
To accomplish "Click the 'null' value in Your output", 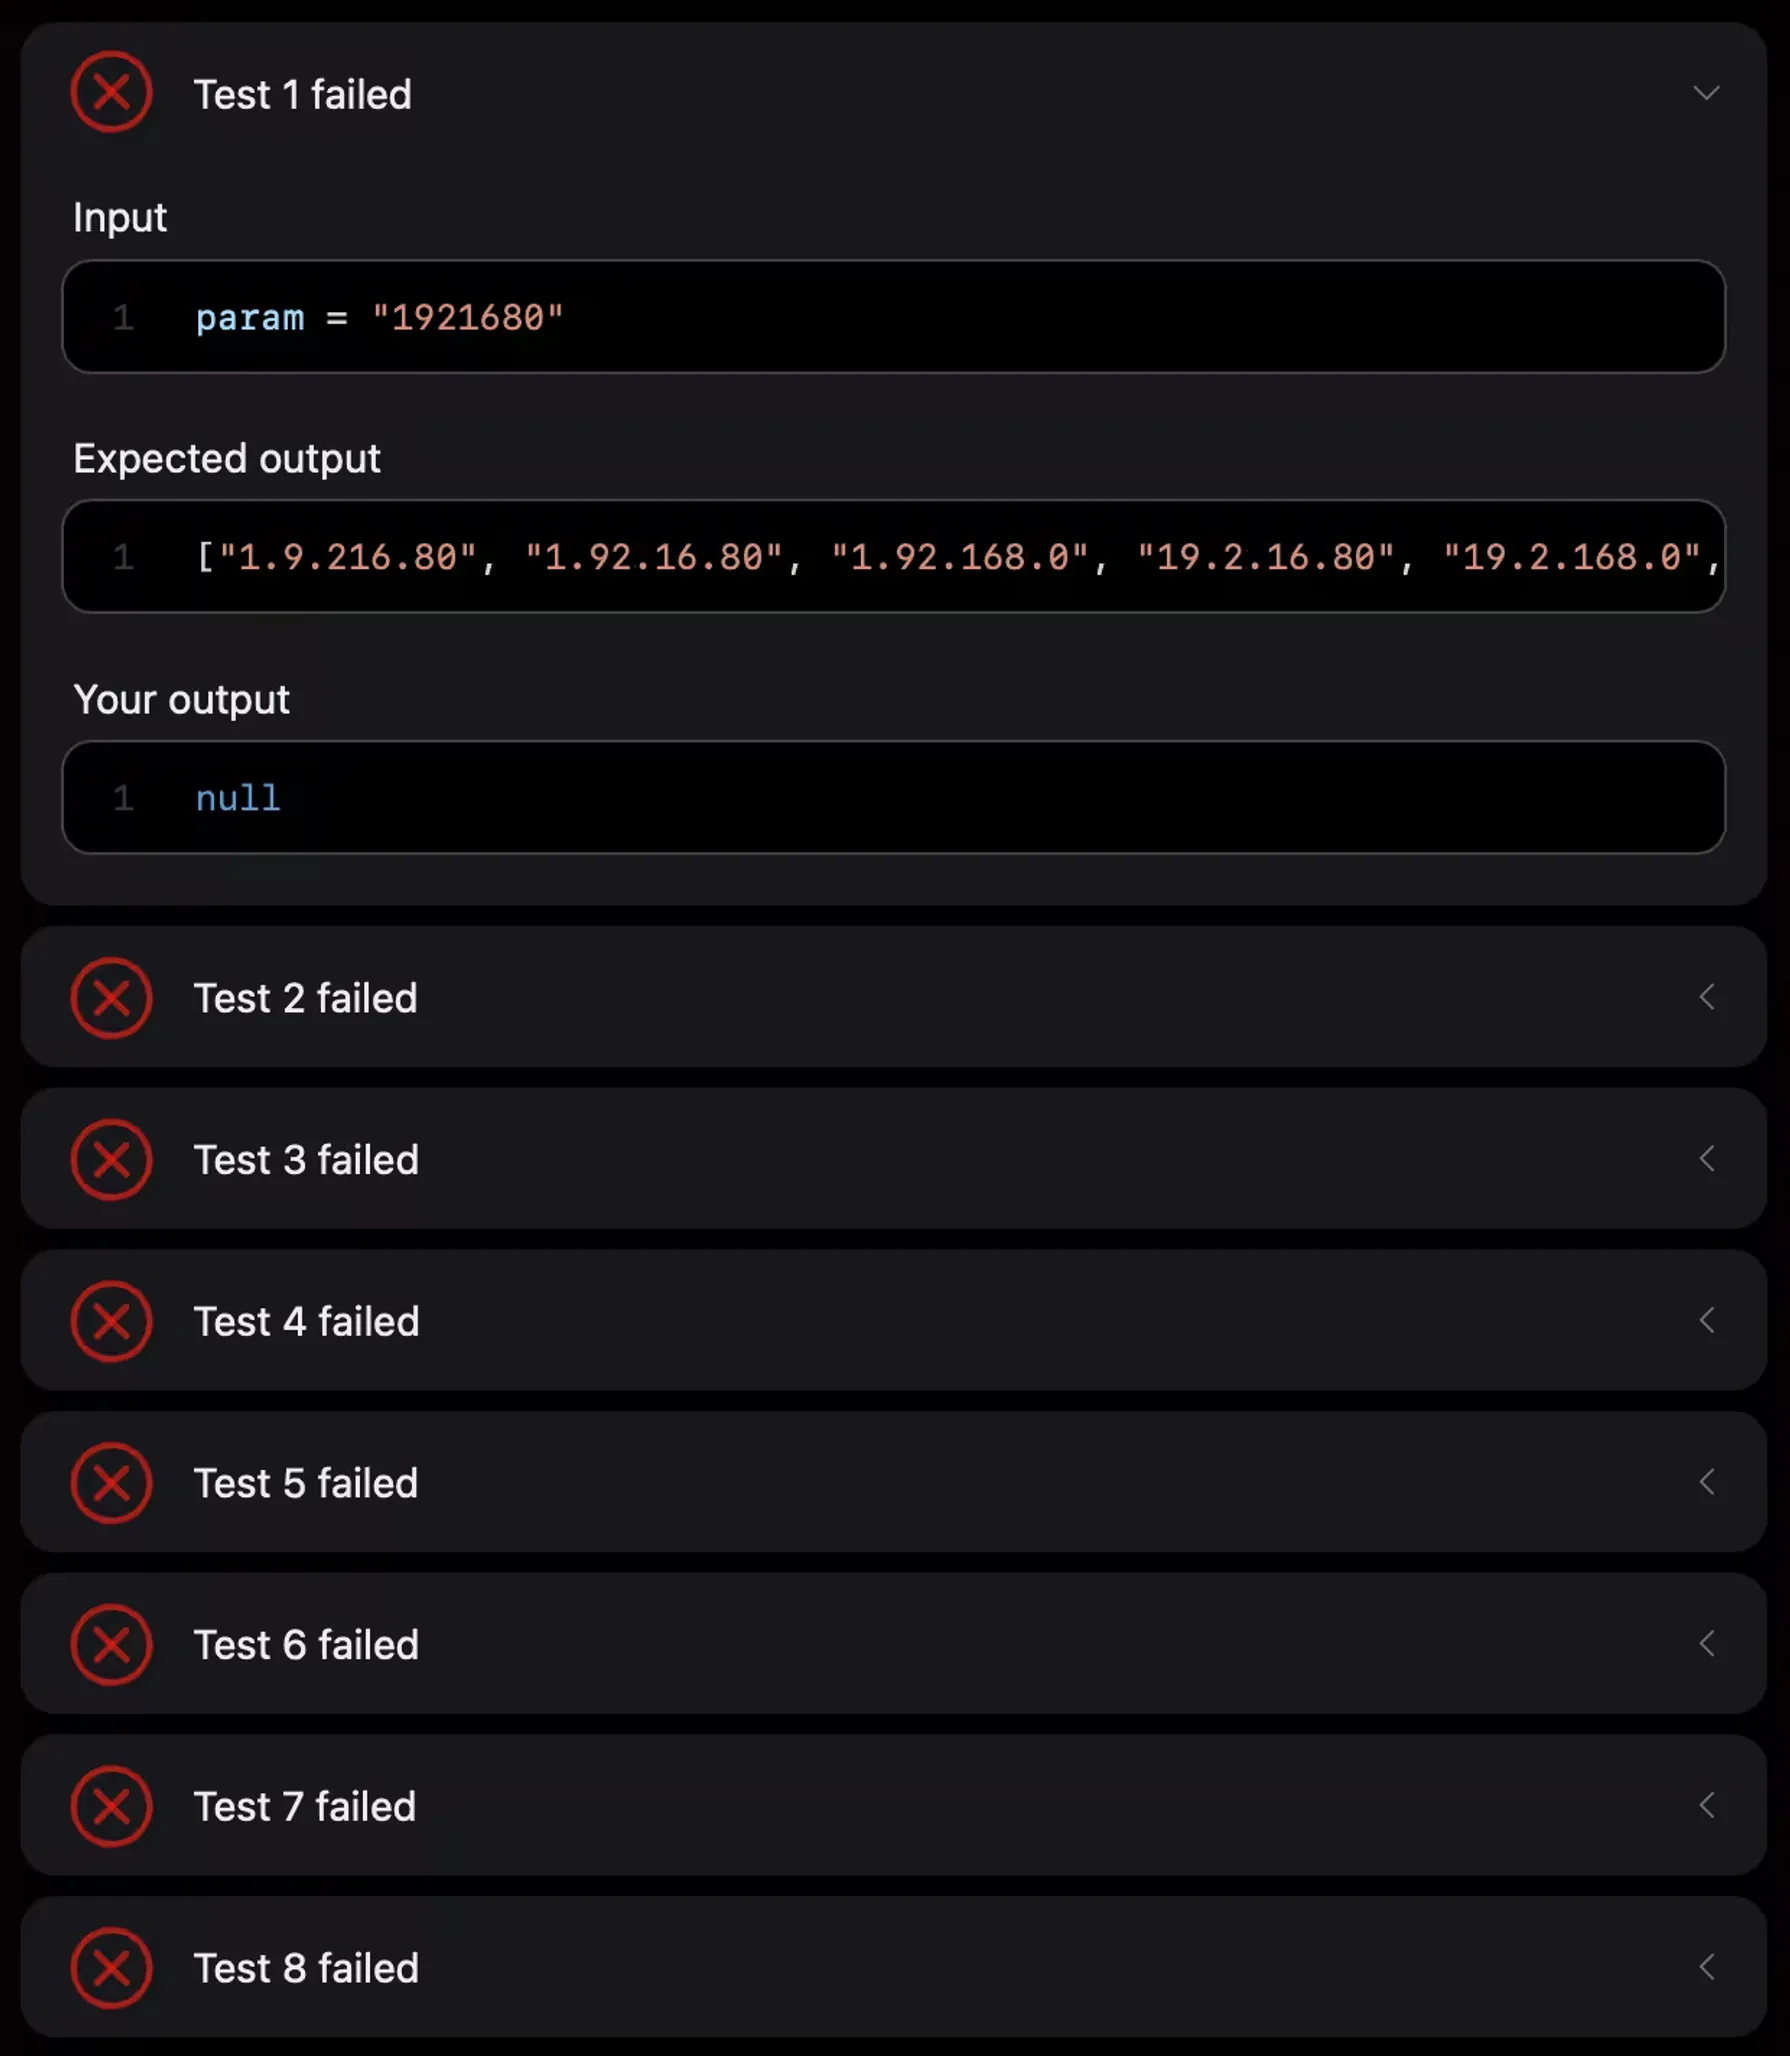I will click(x=238, y=798).
